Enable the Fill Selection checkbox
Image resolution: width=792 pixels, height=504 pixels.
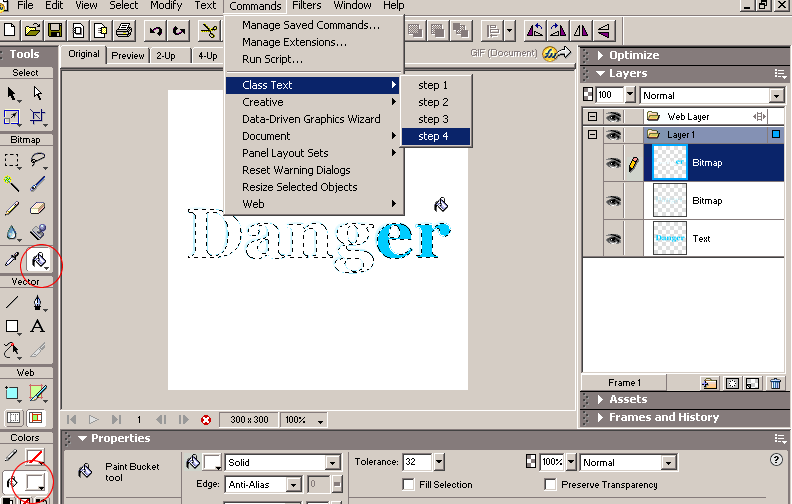point(409,484)
